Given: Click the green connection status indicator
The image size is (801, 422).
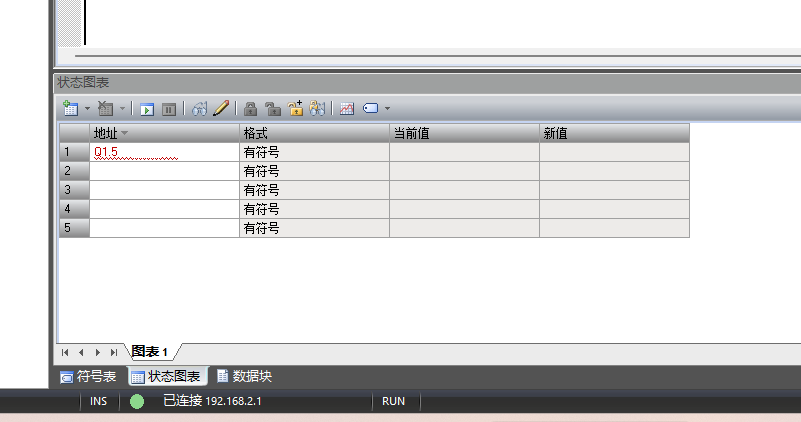Looking at the screenshot, I should [x=137, y=402].
